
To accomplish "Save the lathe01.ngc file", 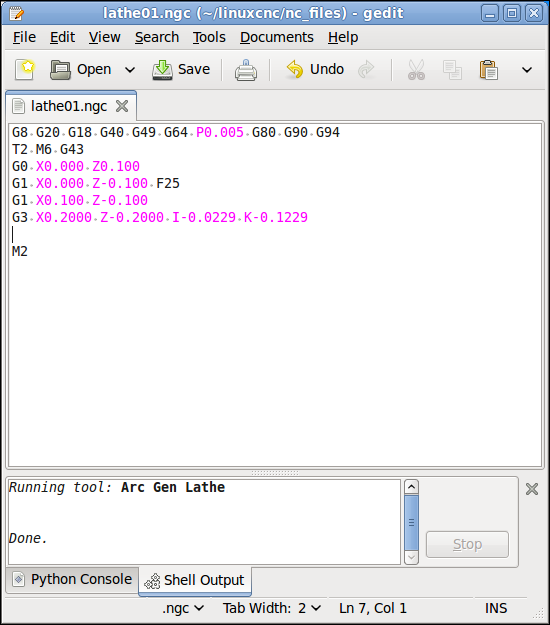I will pyautogui.click(x=181, y=69).
